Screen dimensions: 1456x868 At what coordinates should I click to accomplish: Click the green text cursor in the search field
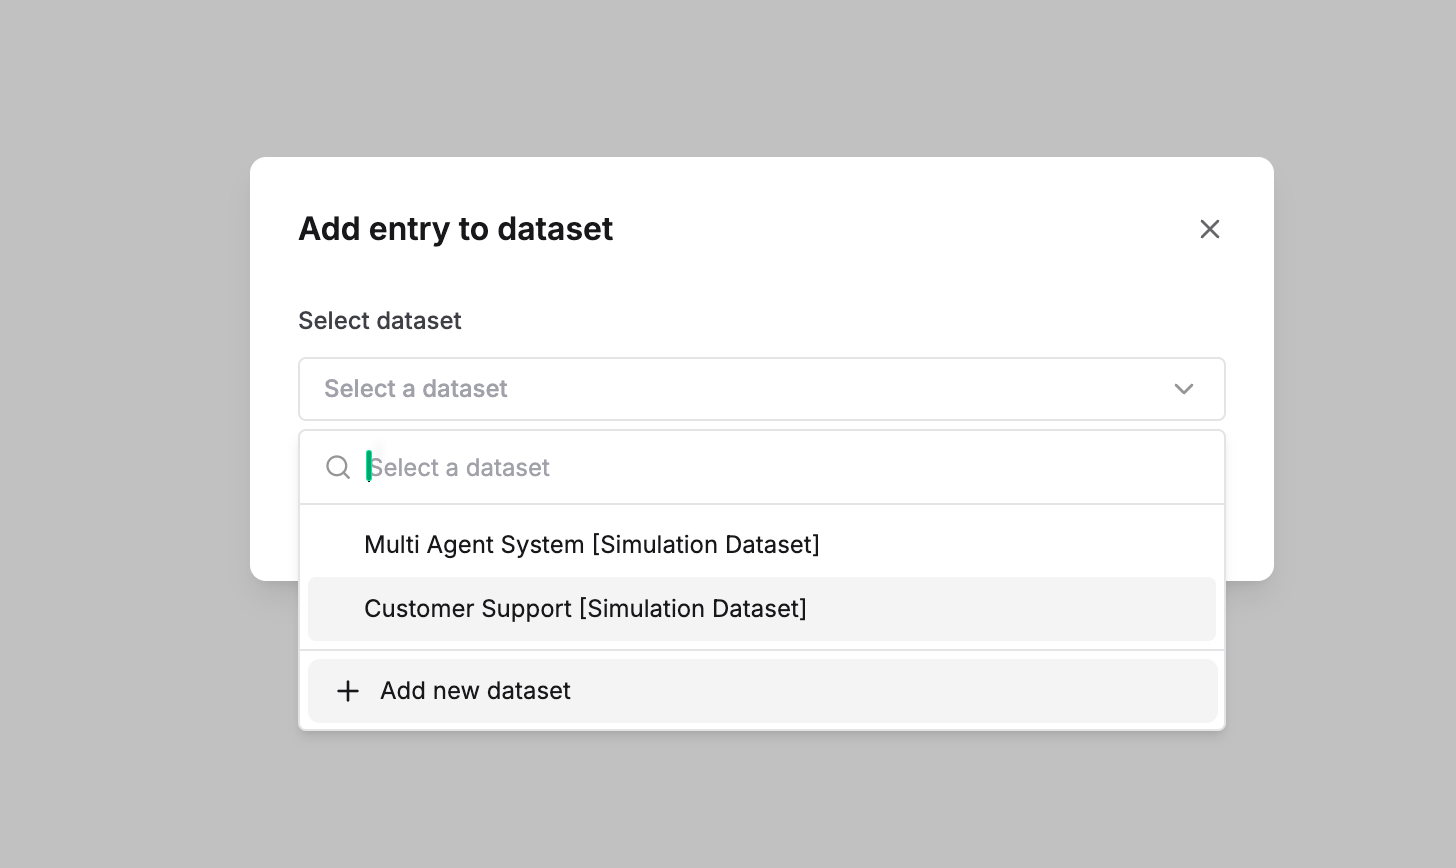[x=369, y=467]
